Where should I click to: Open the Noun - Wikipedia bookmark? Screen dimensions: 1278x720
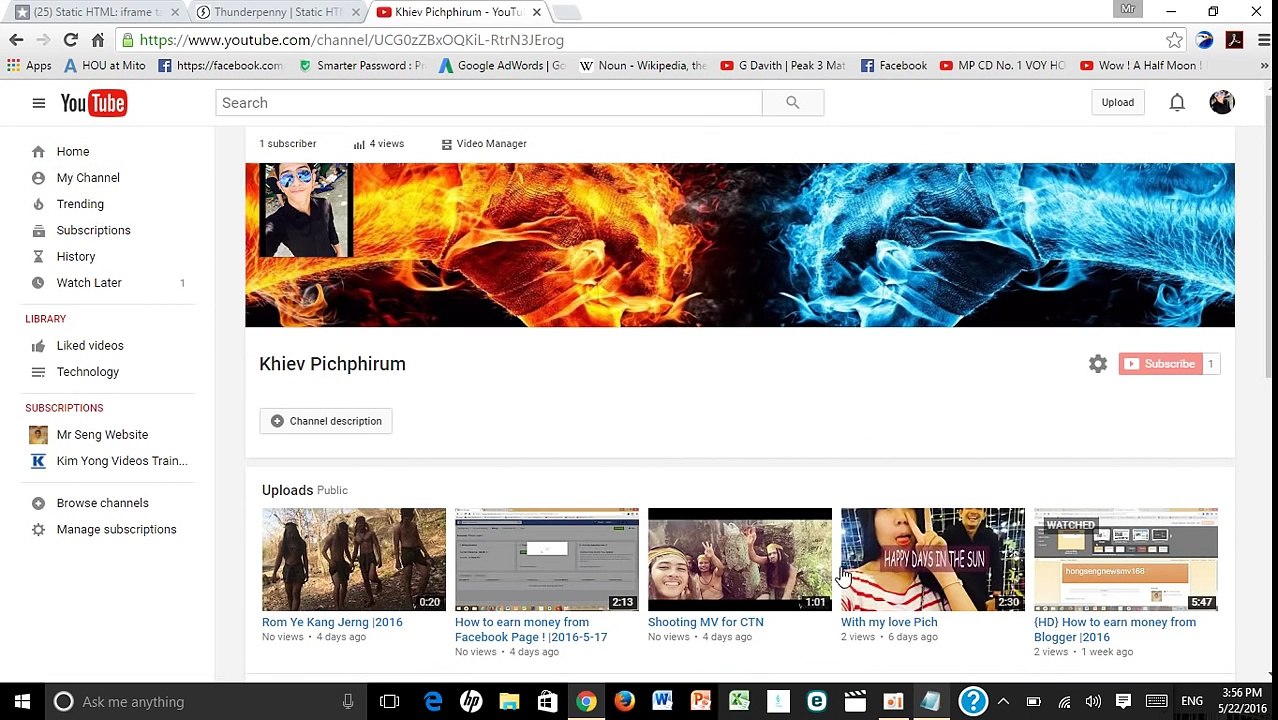[x=643, y=65]
